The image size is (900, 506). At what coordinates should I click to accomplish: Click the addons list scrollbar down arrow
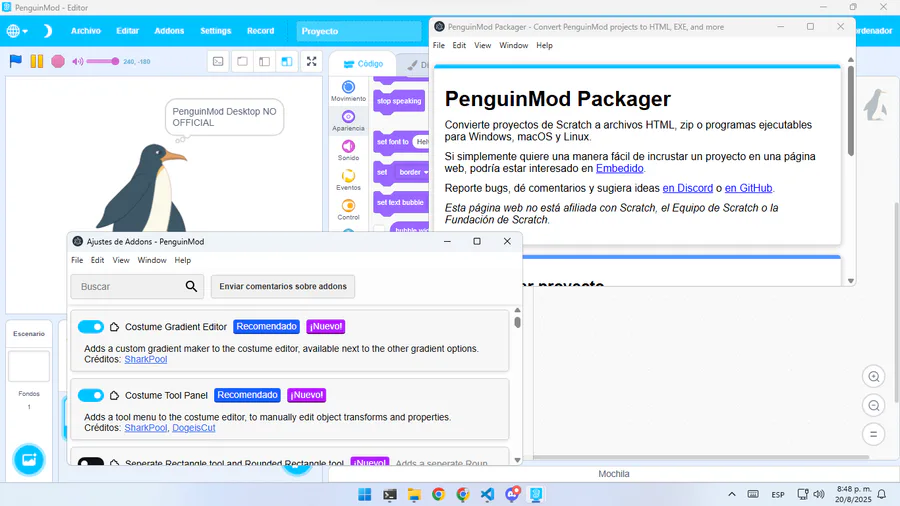tap(517, 460)
